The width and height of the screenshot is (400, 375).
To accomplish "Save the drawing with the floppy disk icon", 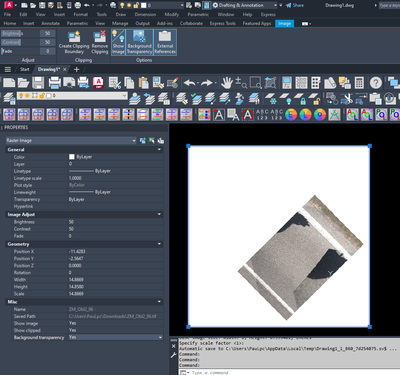I will pyautogui.click(x=38, y=83).
